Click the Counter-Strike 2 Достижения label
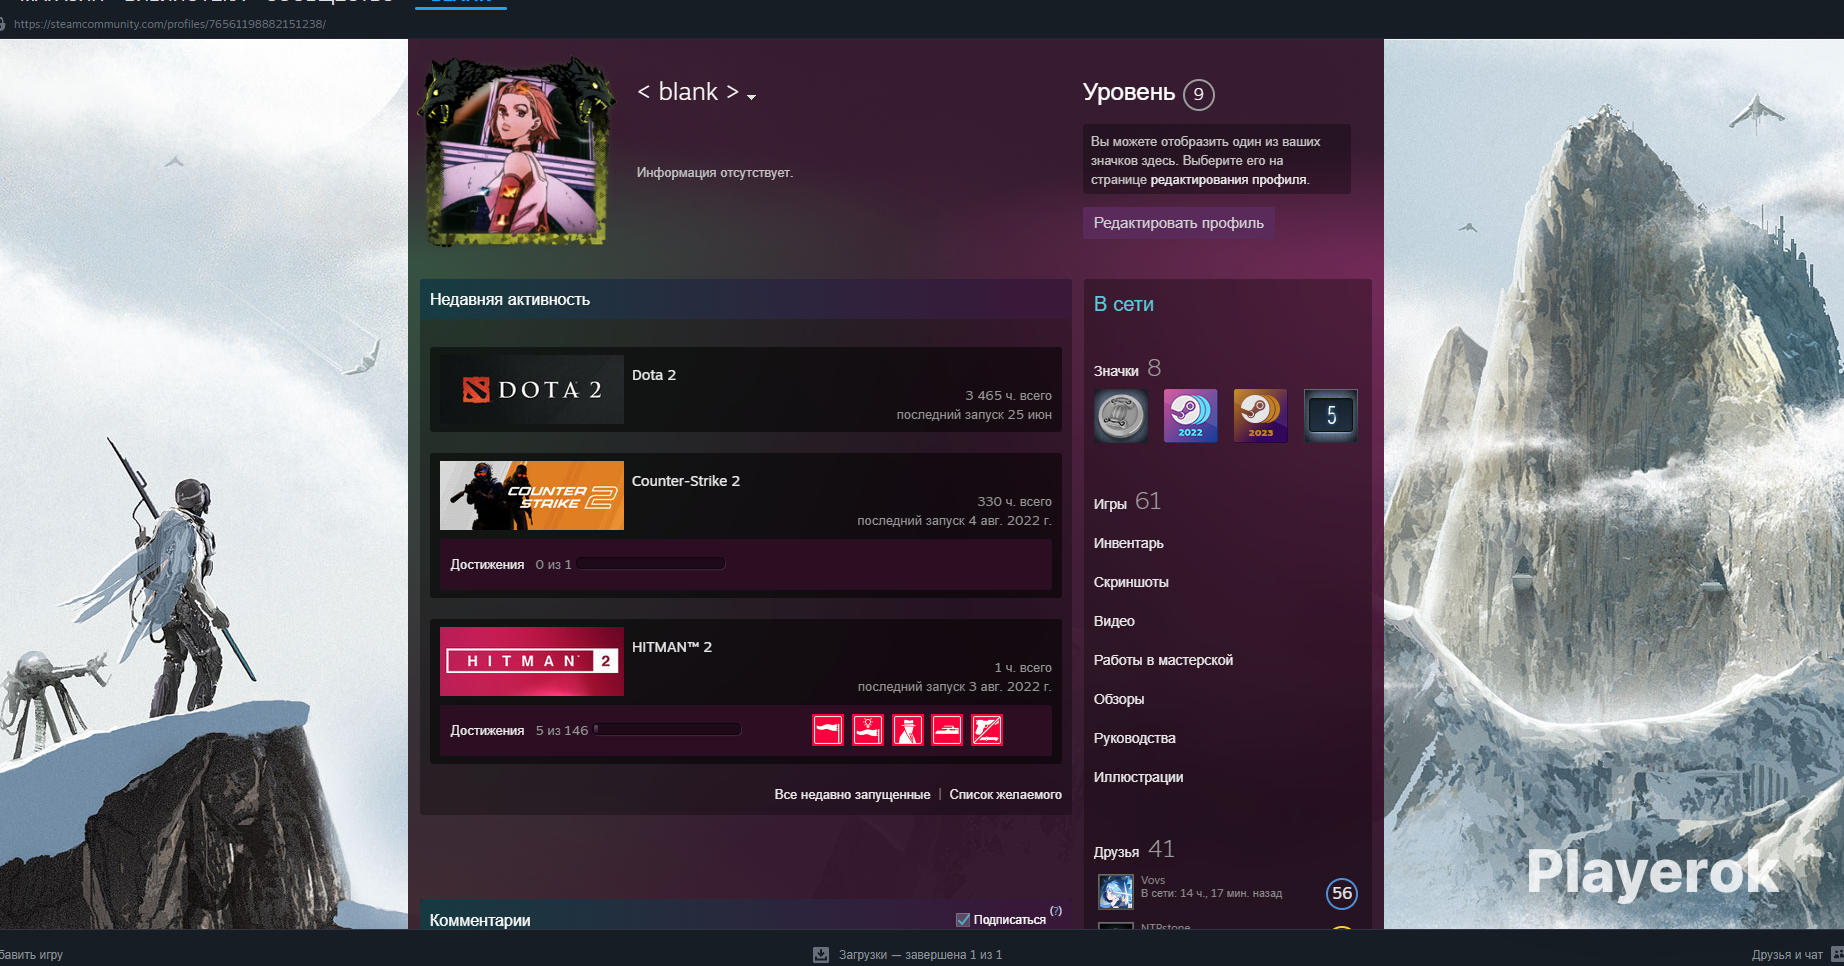This screenshot has height=966, width=1844. (487, 565)
